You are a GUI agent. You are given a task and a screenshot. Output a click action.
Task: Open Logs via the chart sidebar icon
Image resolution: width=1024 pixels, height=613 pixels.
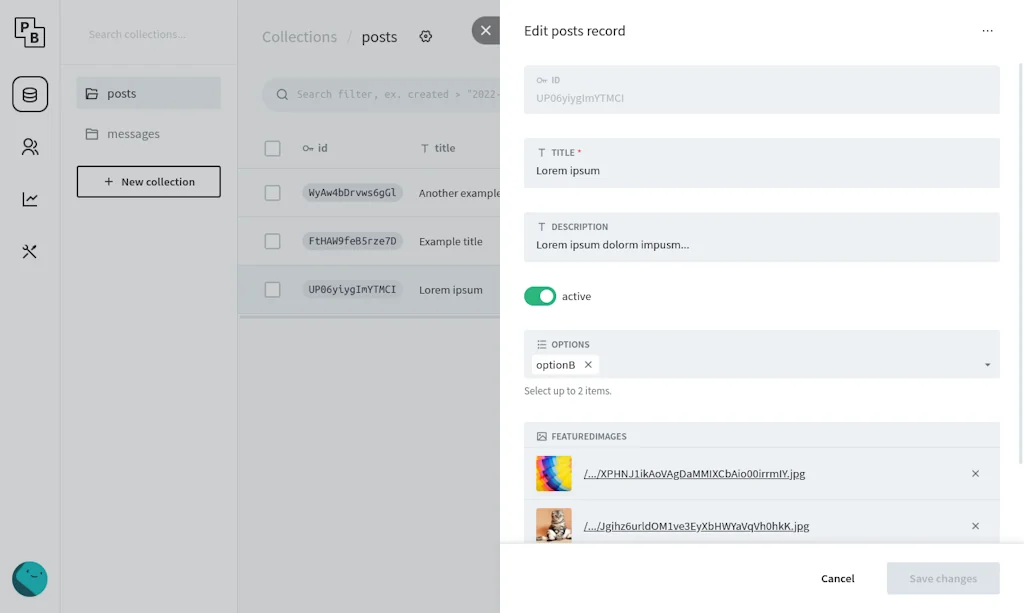[29, 199]
